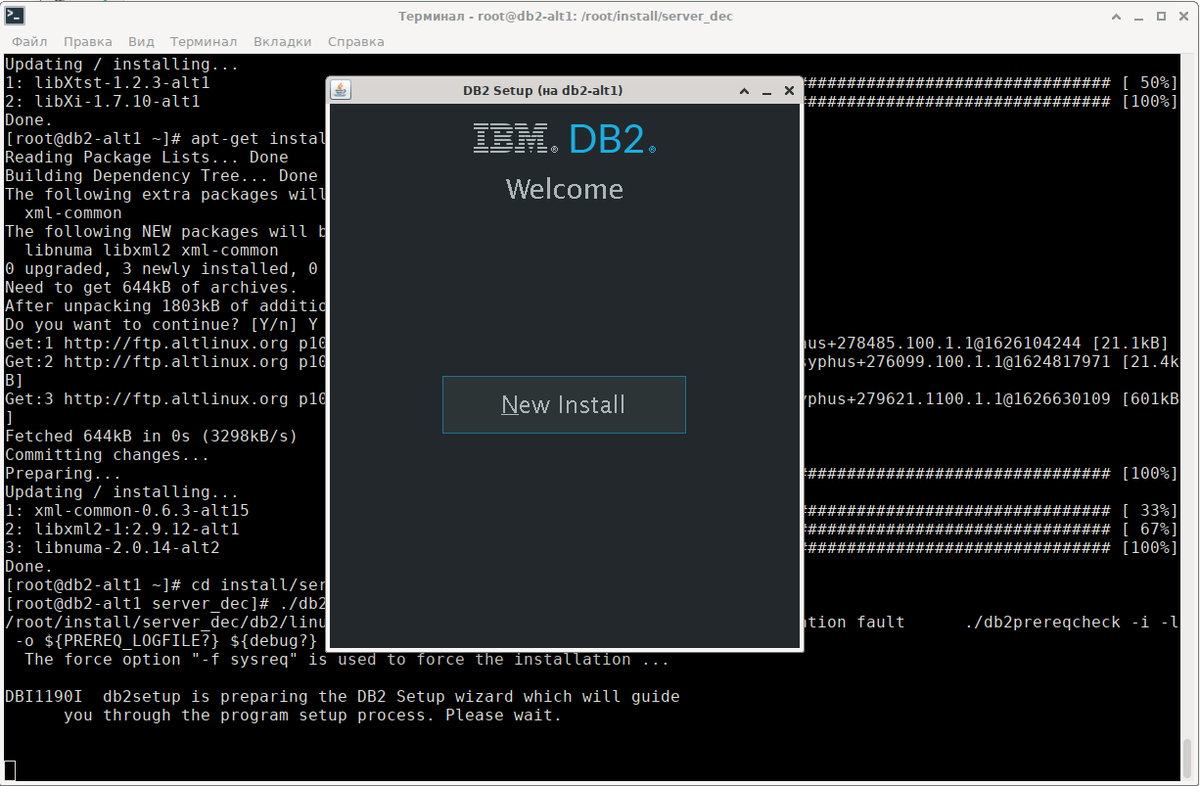Click "Fetched 644kB in 0s (3298kB/s)" line
The width and height of the screenshot is (1200, 786).
(x=151, y=436)
